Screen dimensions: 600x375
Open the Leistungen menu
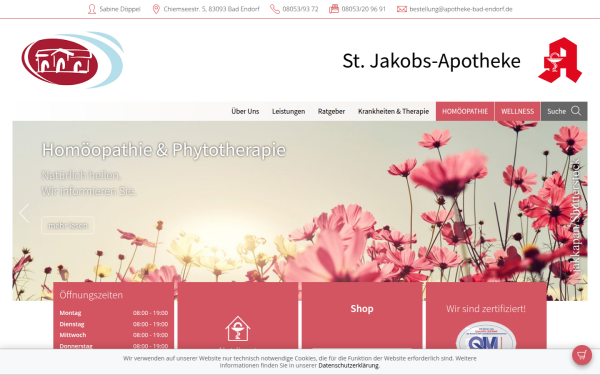pos(289,111)
